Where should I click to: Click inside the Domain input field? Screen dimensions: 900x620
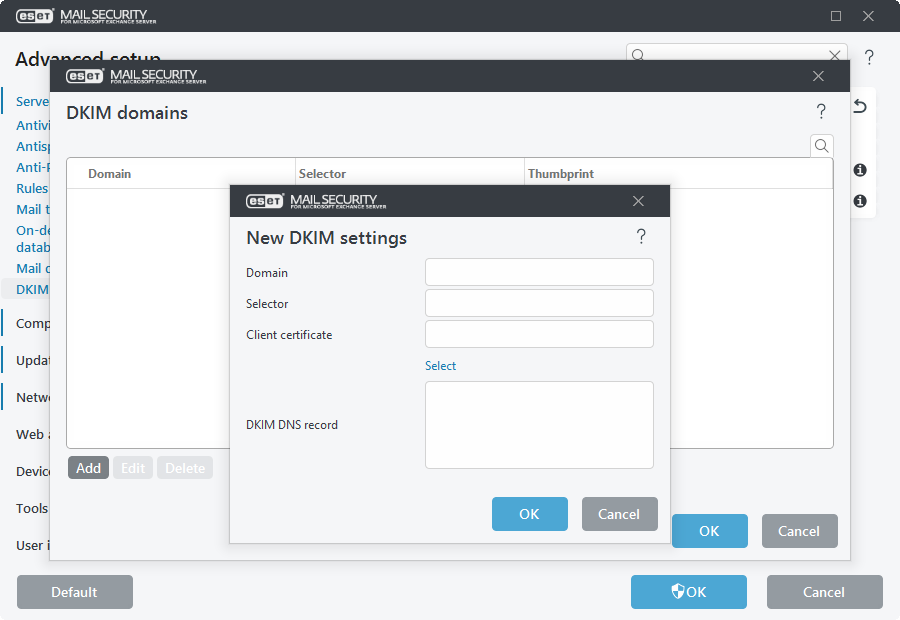pyautogui.click(x=539, y=271)
